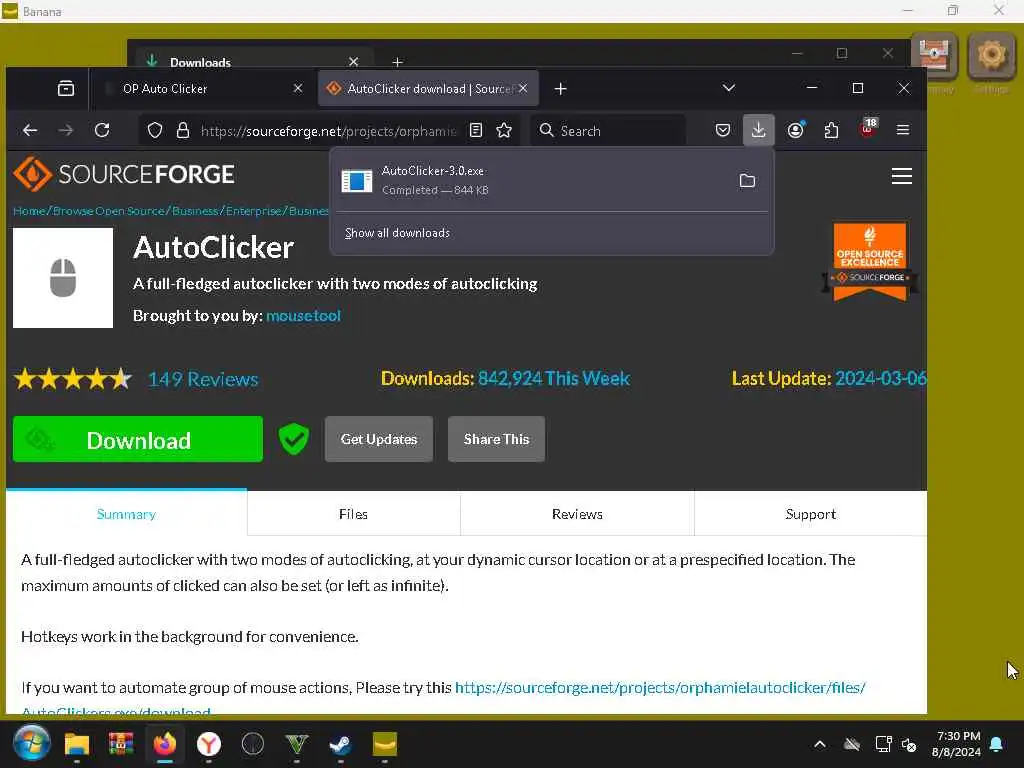Open the volume icon in tray
Image resolution: width=1024 pixels, height=768 pixels.
pyautogui.click(x=909, y=744)
